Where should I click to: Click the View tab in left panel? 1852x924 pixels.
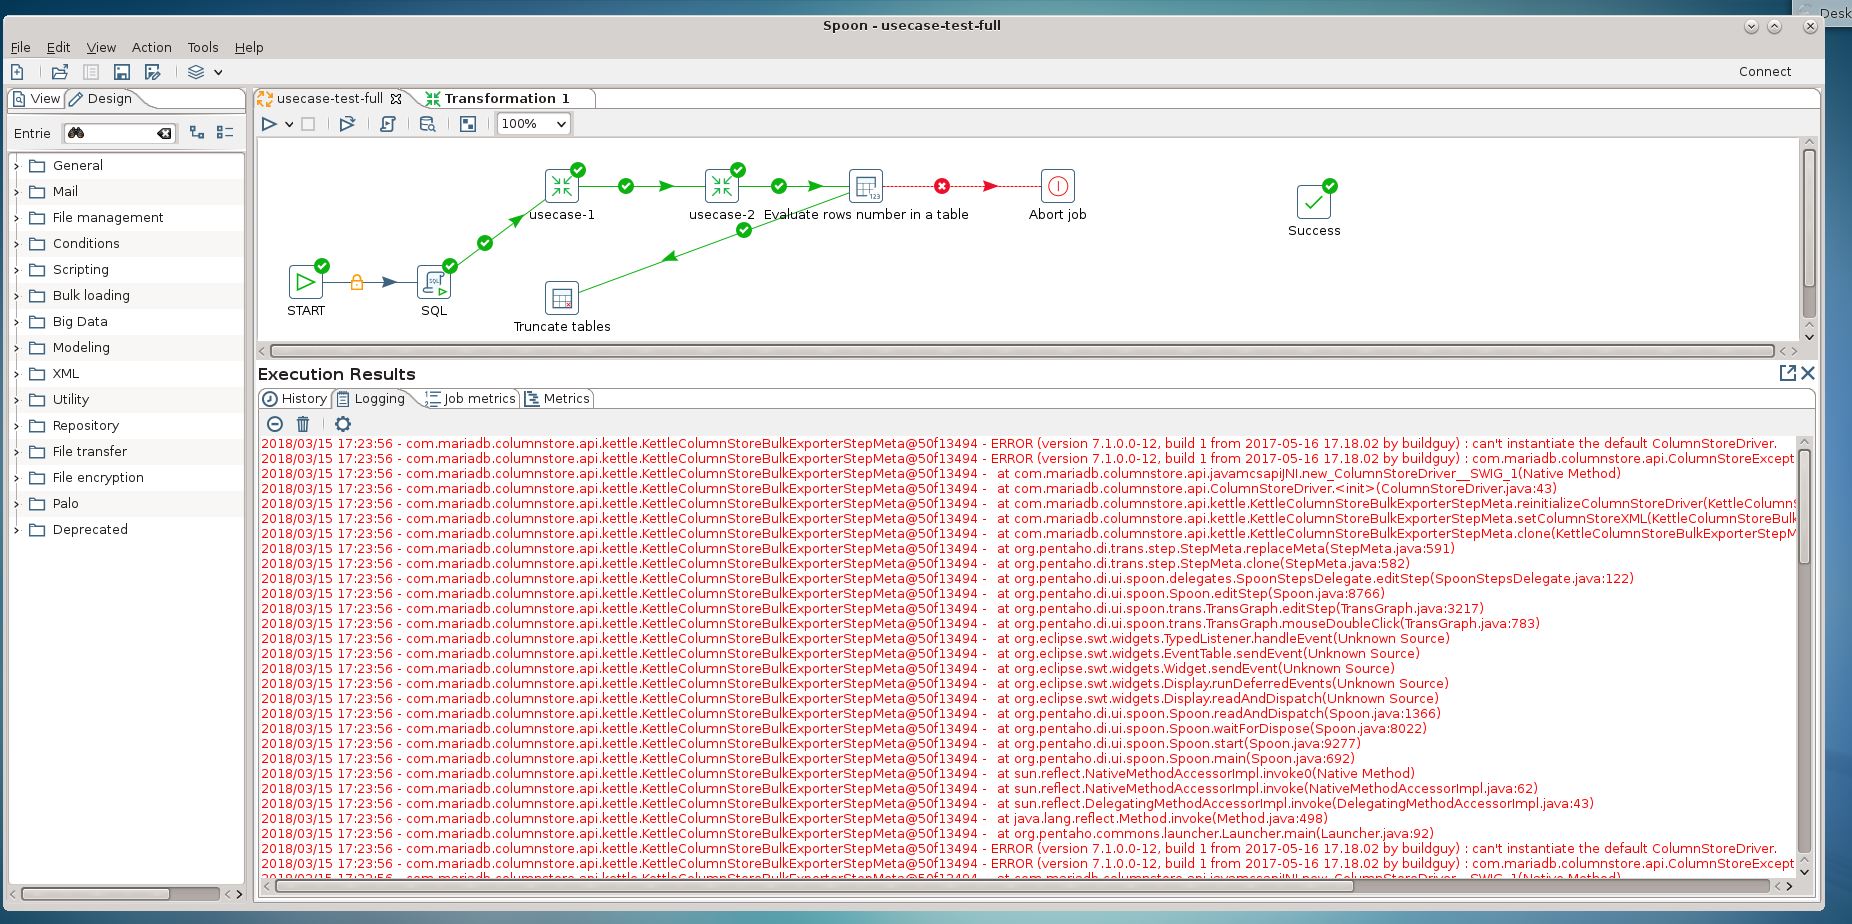[36, 99]
